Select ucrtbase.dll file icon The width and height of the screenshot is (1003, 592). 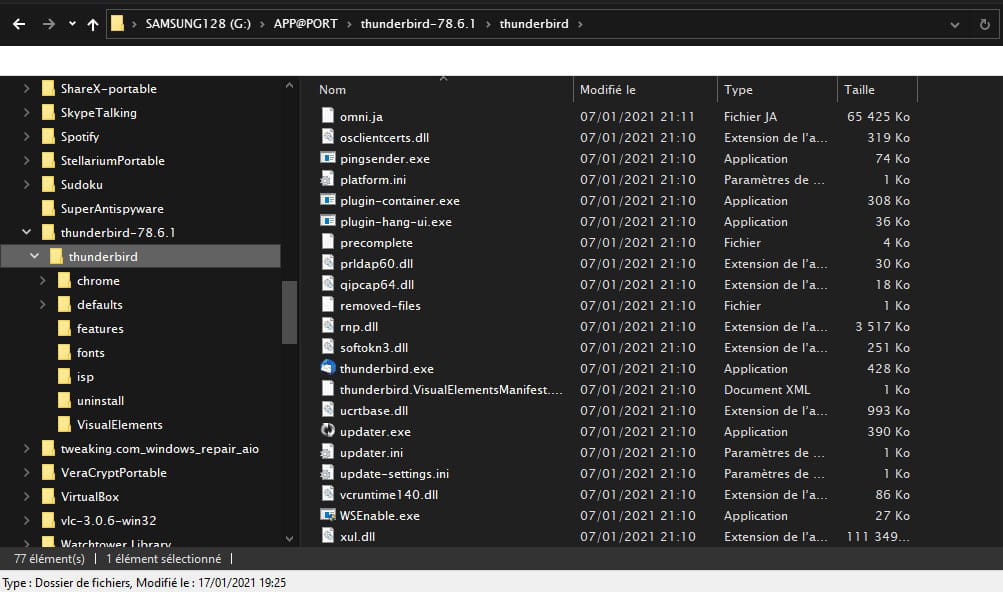pos(328,410)
